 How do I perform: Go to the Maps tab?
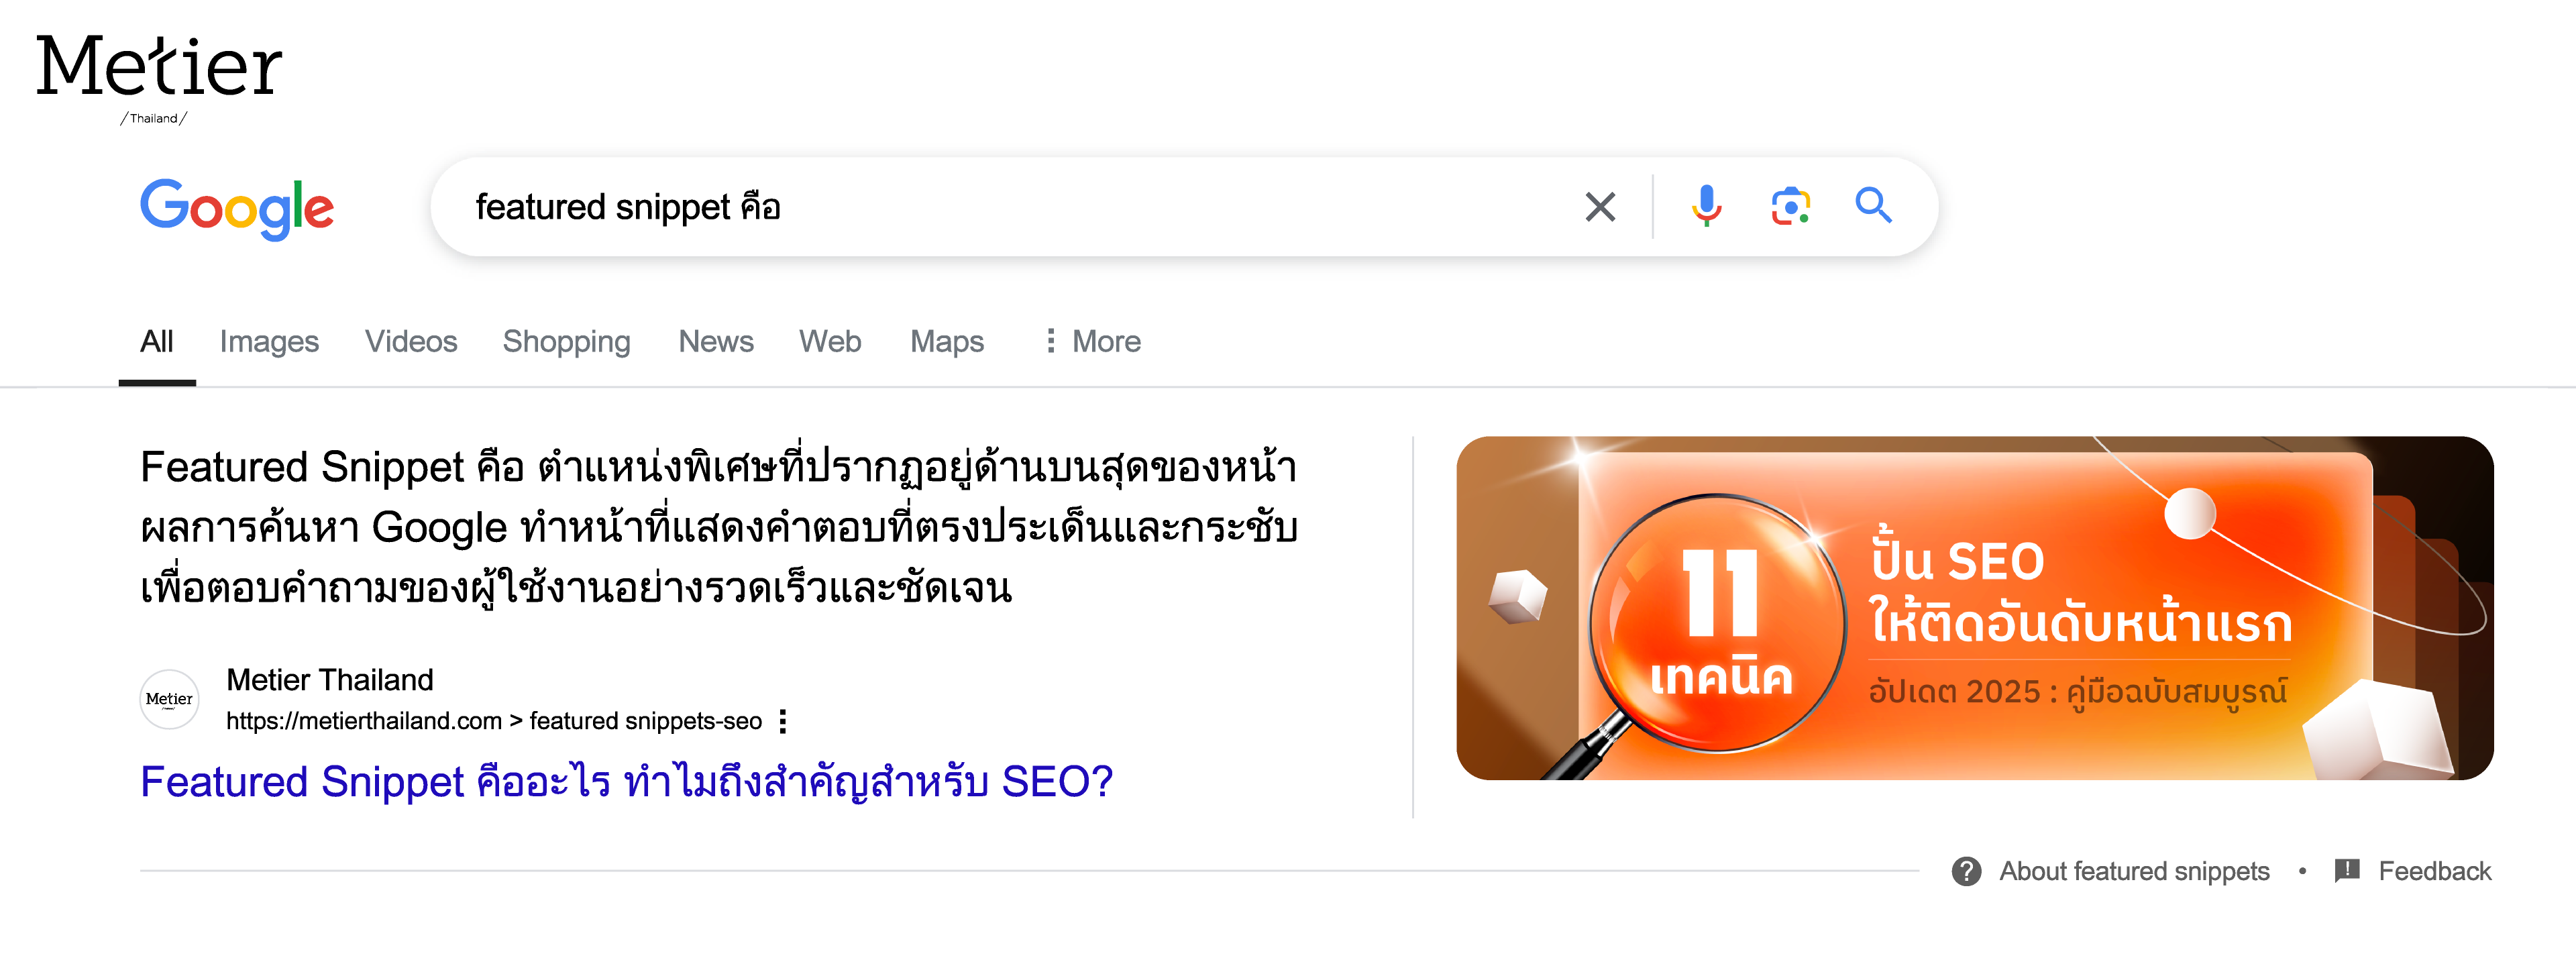click(946, 342)
